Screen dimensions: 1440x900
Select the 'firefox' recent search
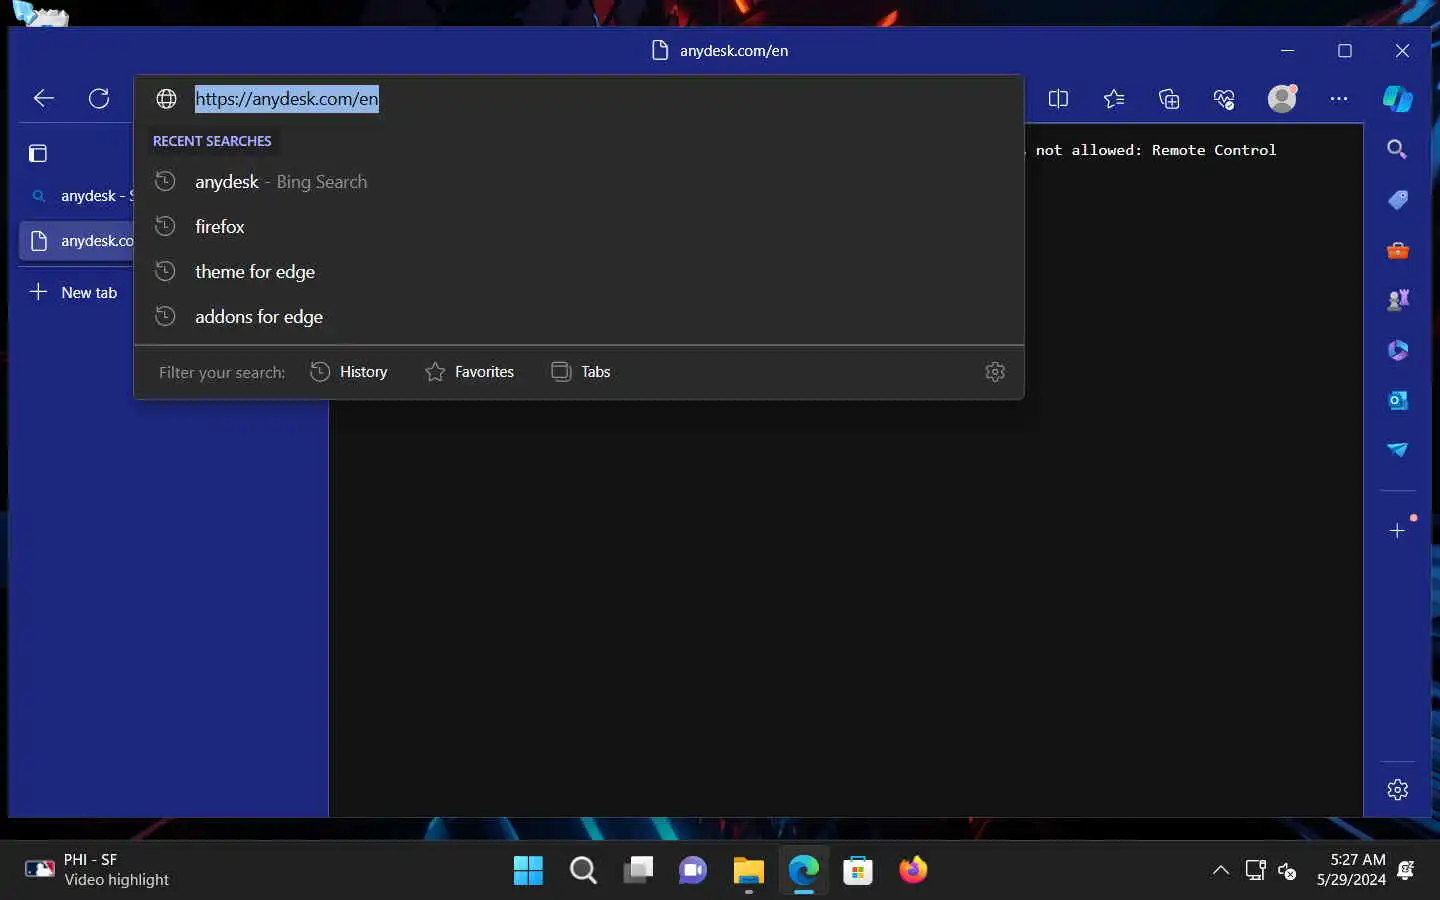click(579, 227)
